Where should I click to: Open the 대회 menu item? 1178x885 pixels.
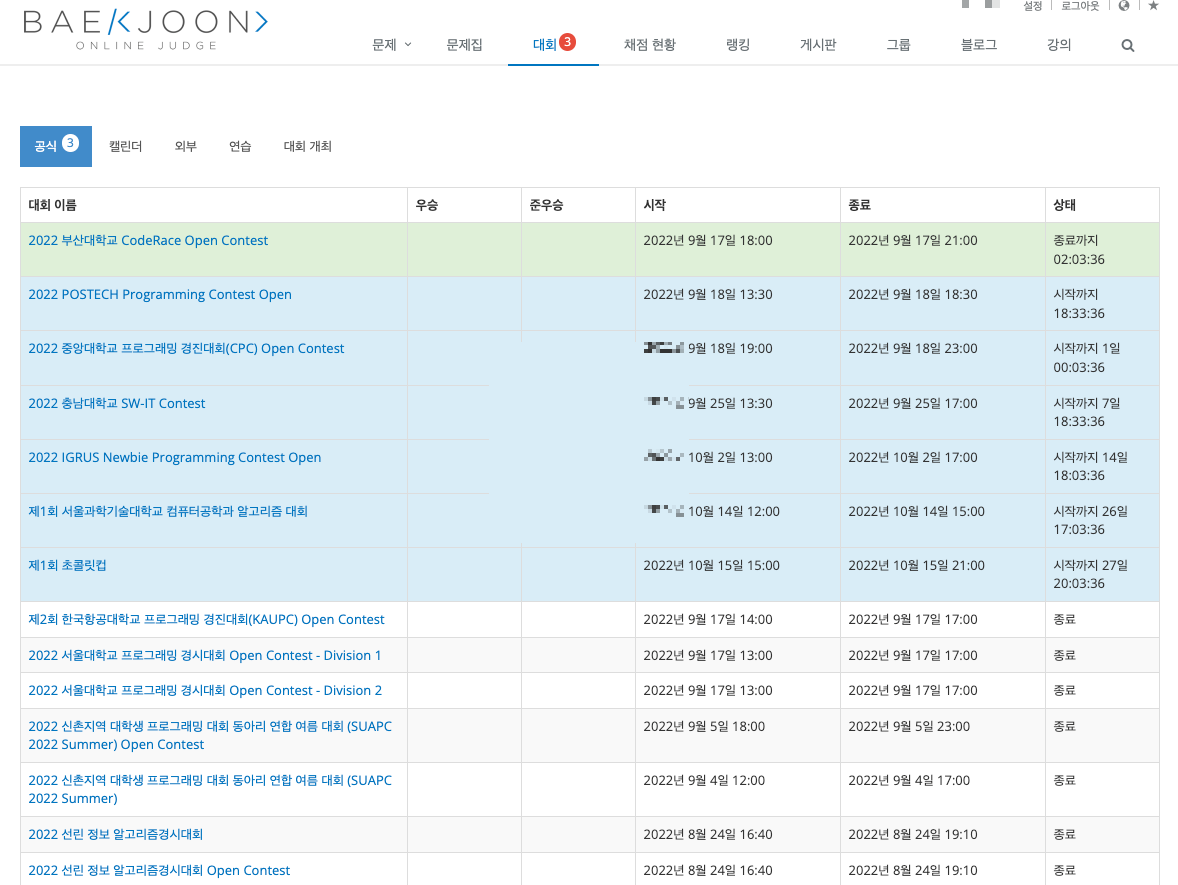click(554, 44)
